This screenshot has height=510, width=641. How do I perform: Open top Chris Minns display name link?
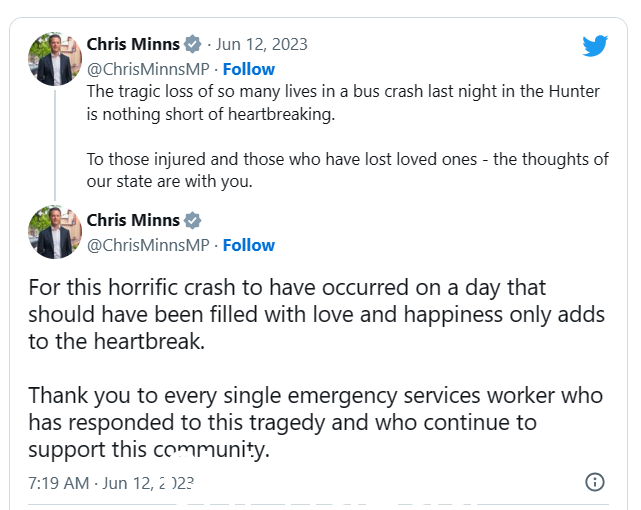[133, 44]
